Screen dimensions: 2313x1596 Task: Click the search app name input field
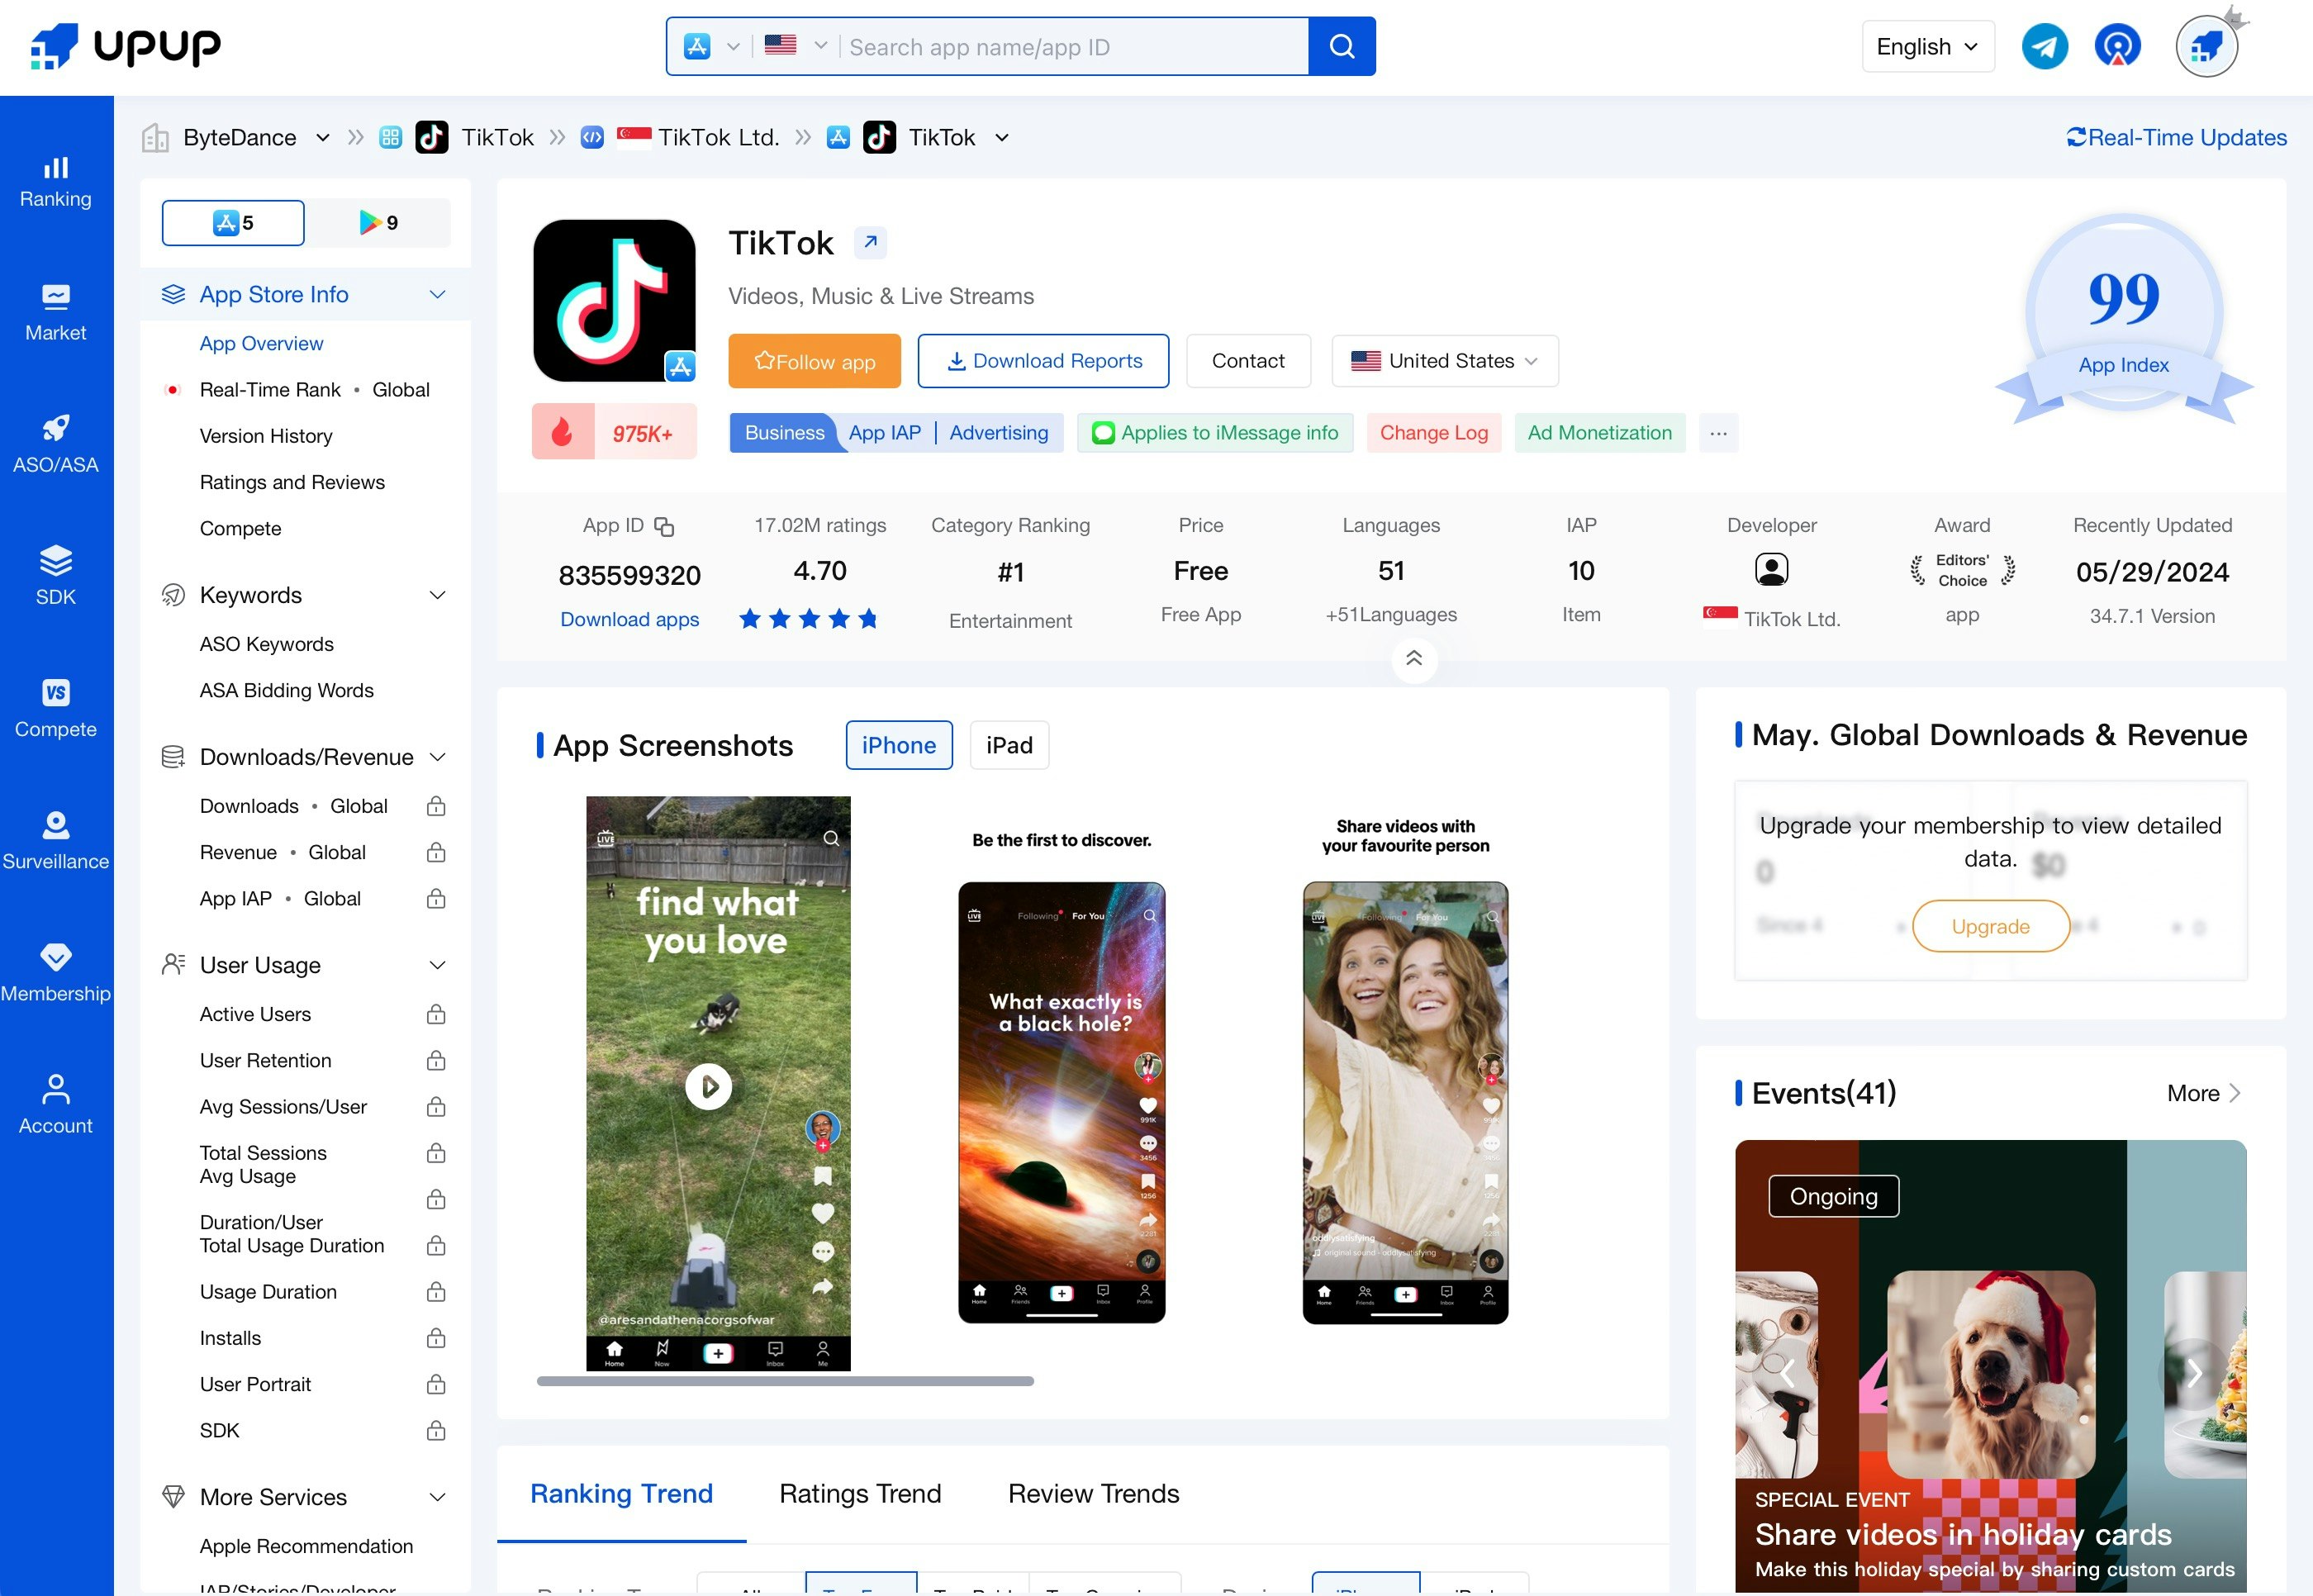click(1073, 46)
